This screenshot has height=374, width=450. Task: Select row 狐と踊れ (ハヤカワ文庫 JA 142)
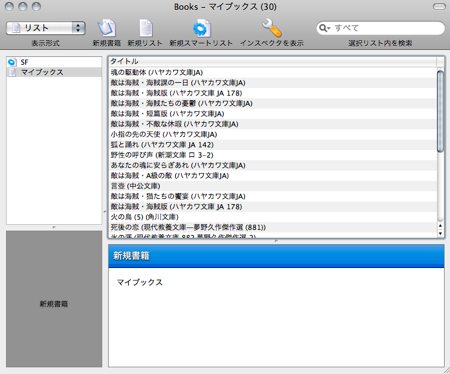[272, 145]
